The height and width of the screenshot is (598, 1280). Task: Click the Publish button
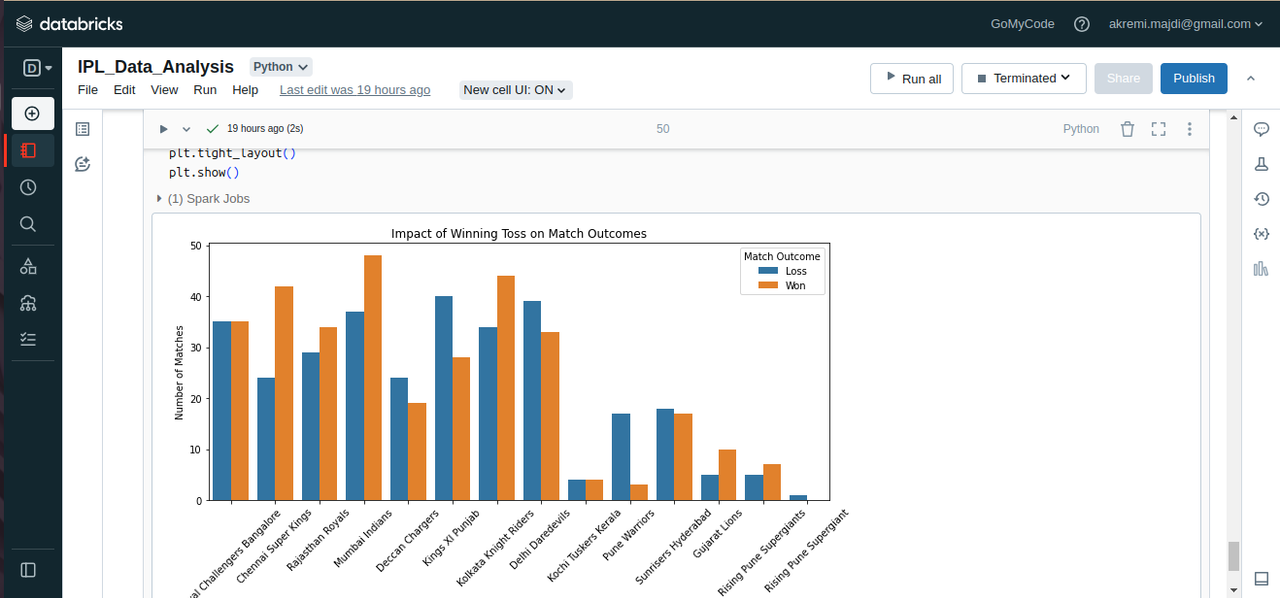tap(1194, 78)
